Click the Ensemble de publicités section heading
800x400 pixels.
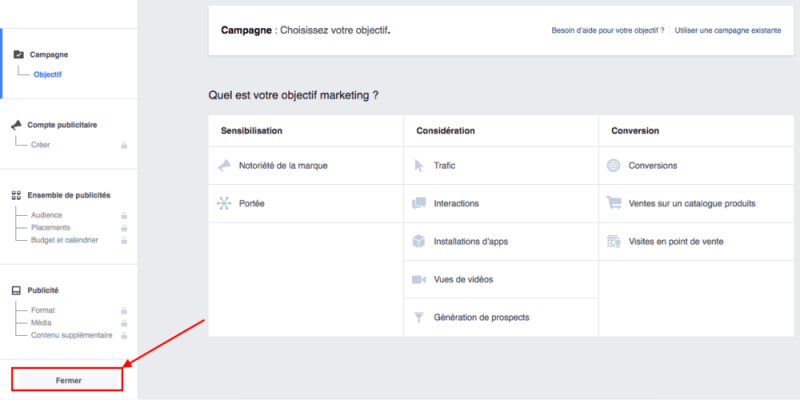[x=69, y=195]
